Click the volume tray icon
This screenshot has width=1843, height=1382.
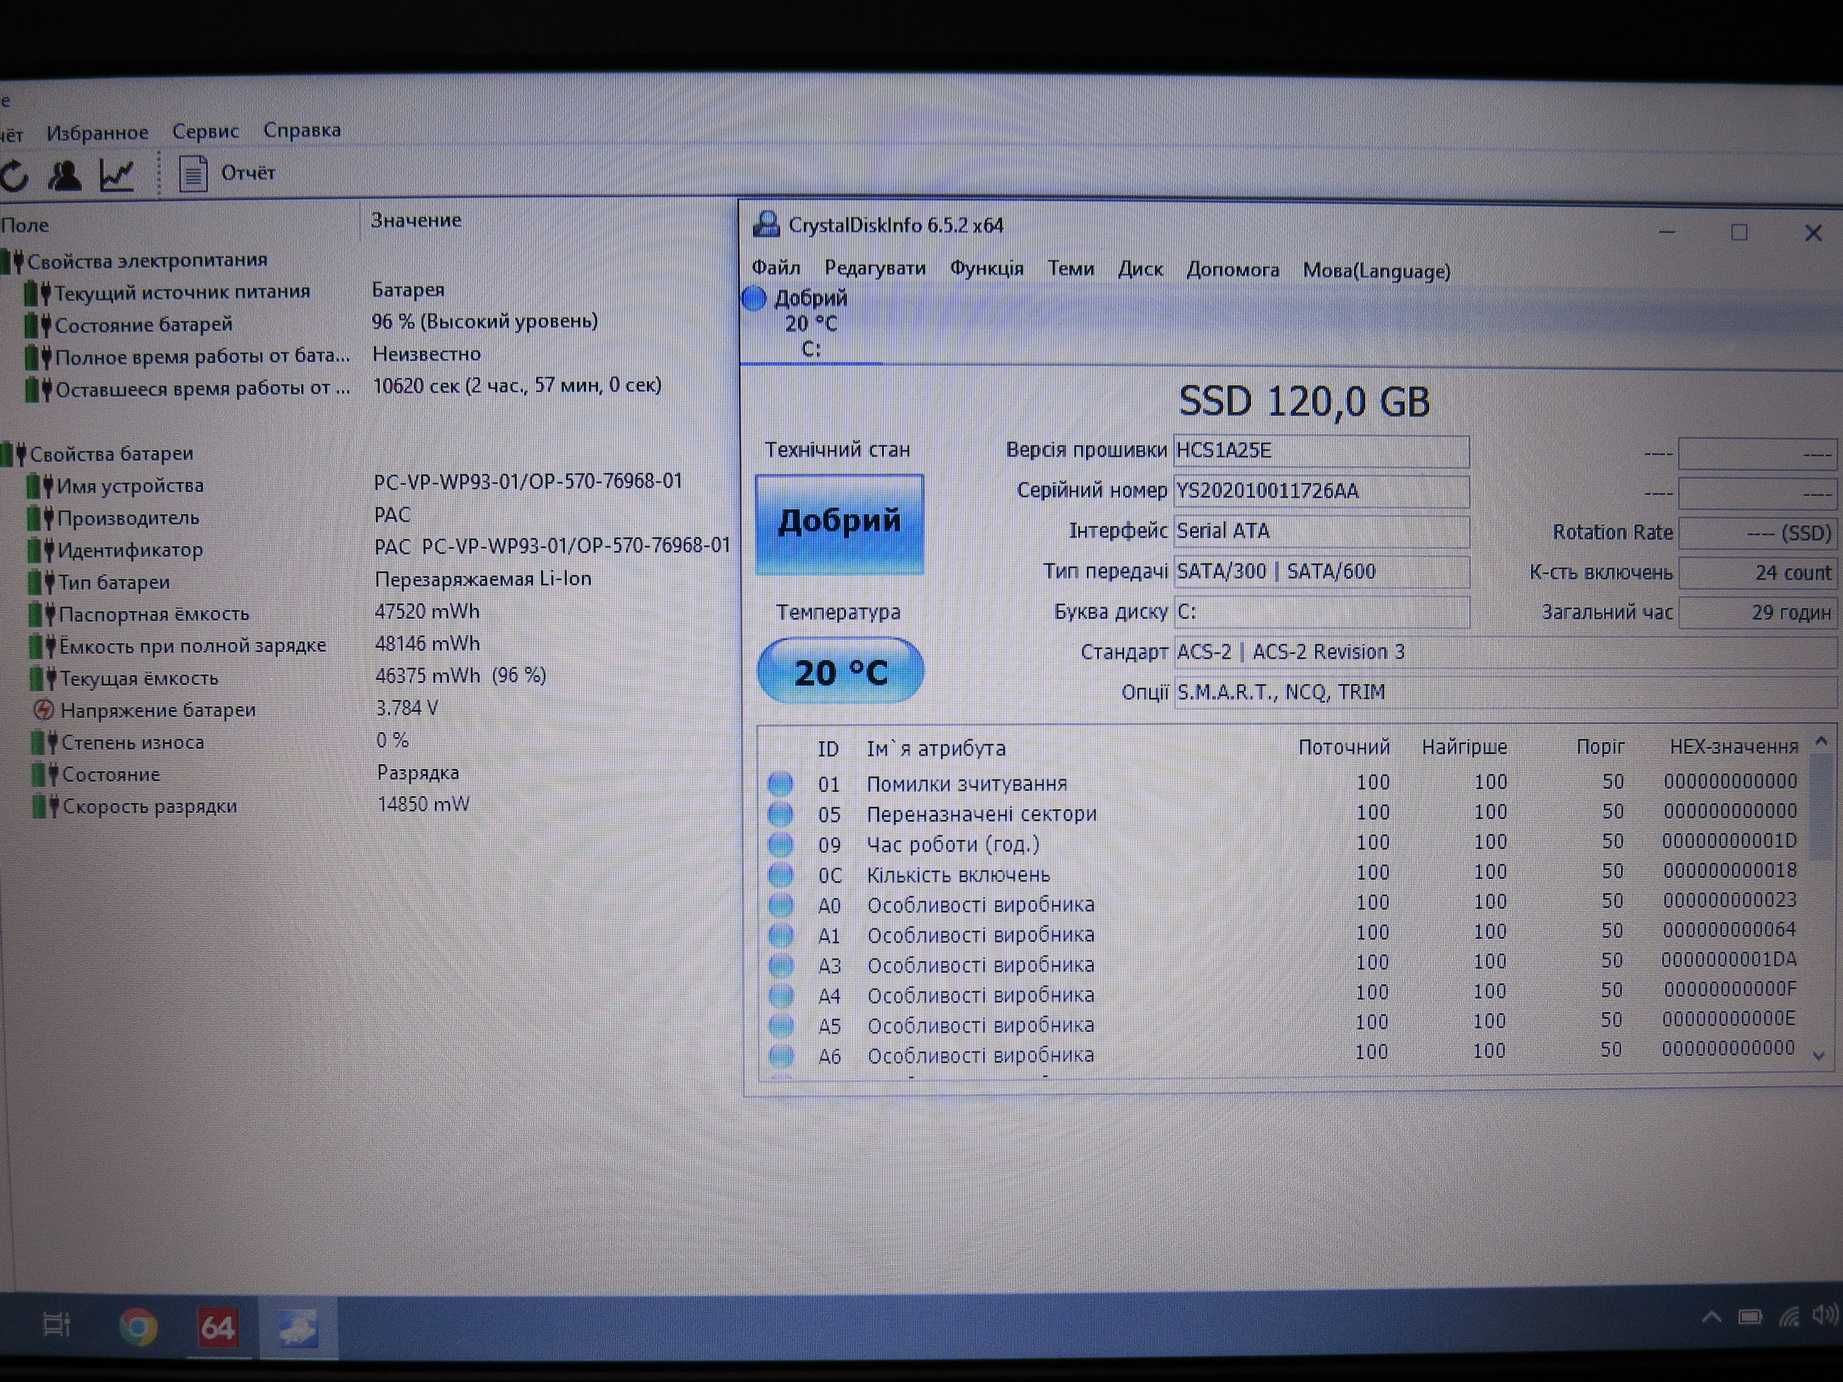[1825, 1314]
